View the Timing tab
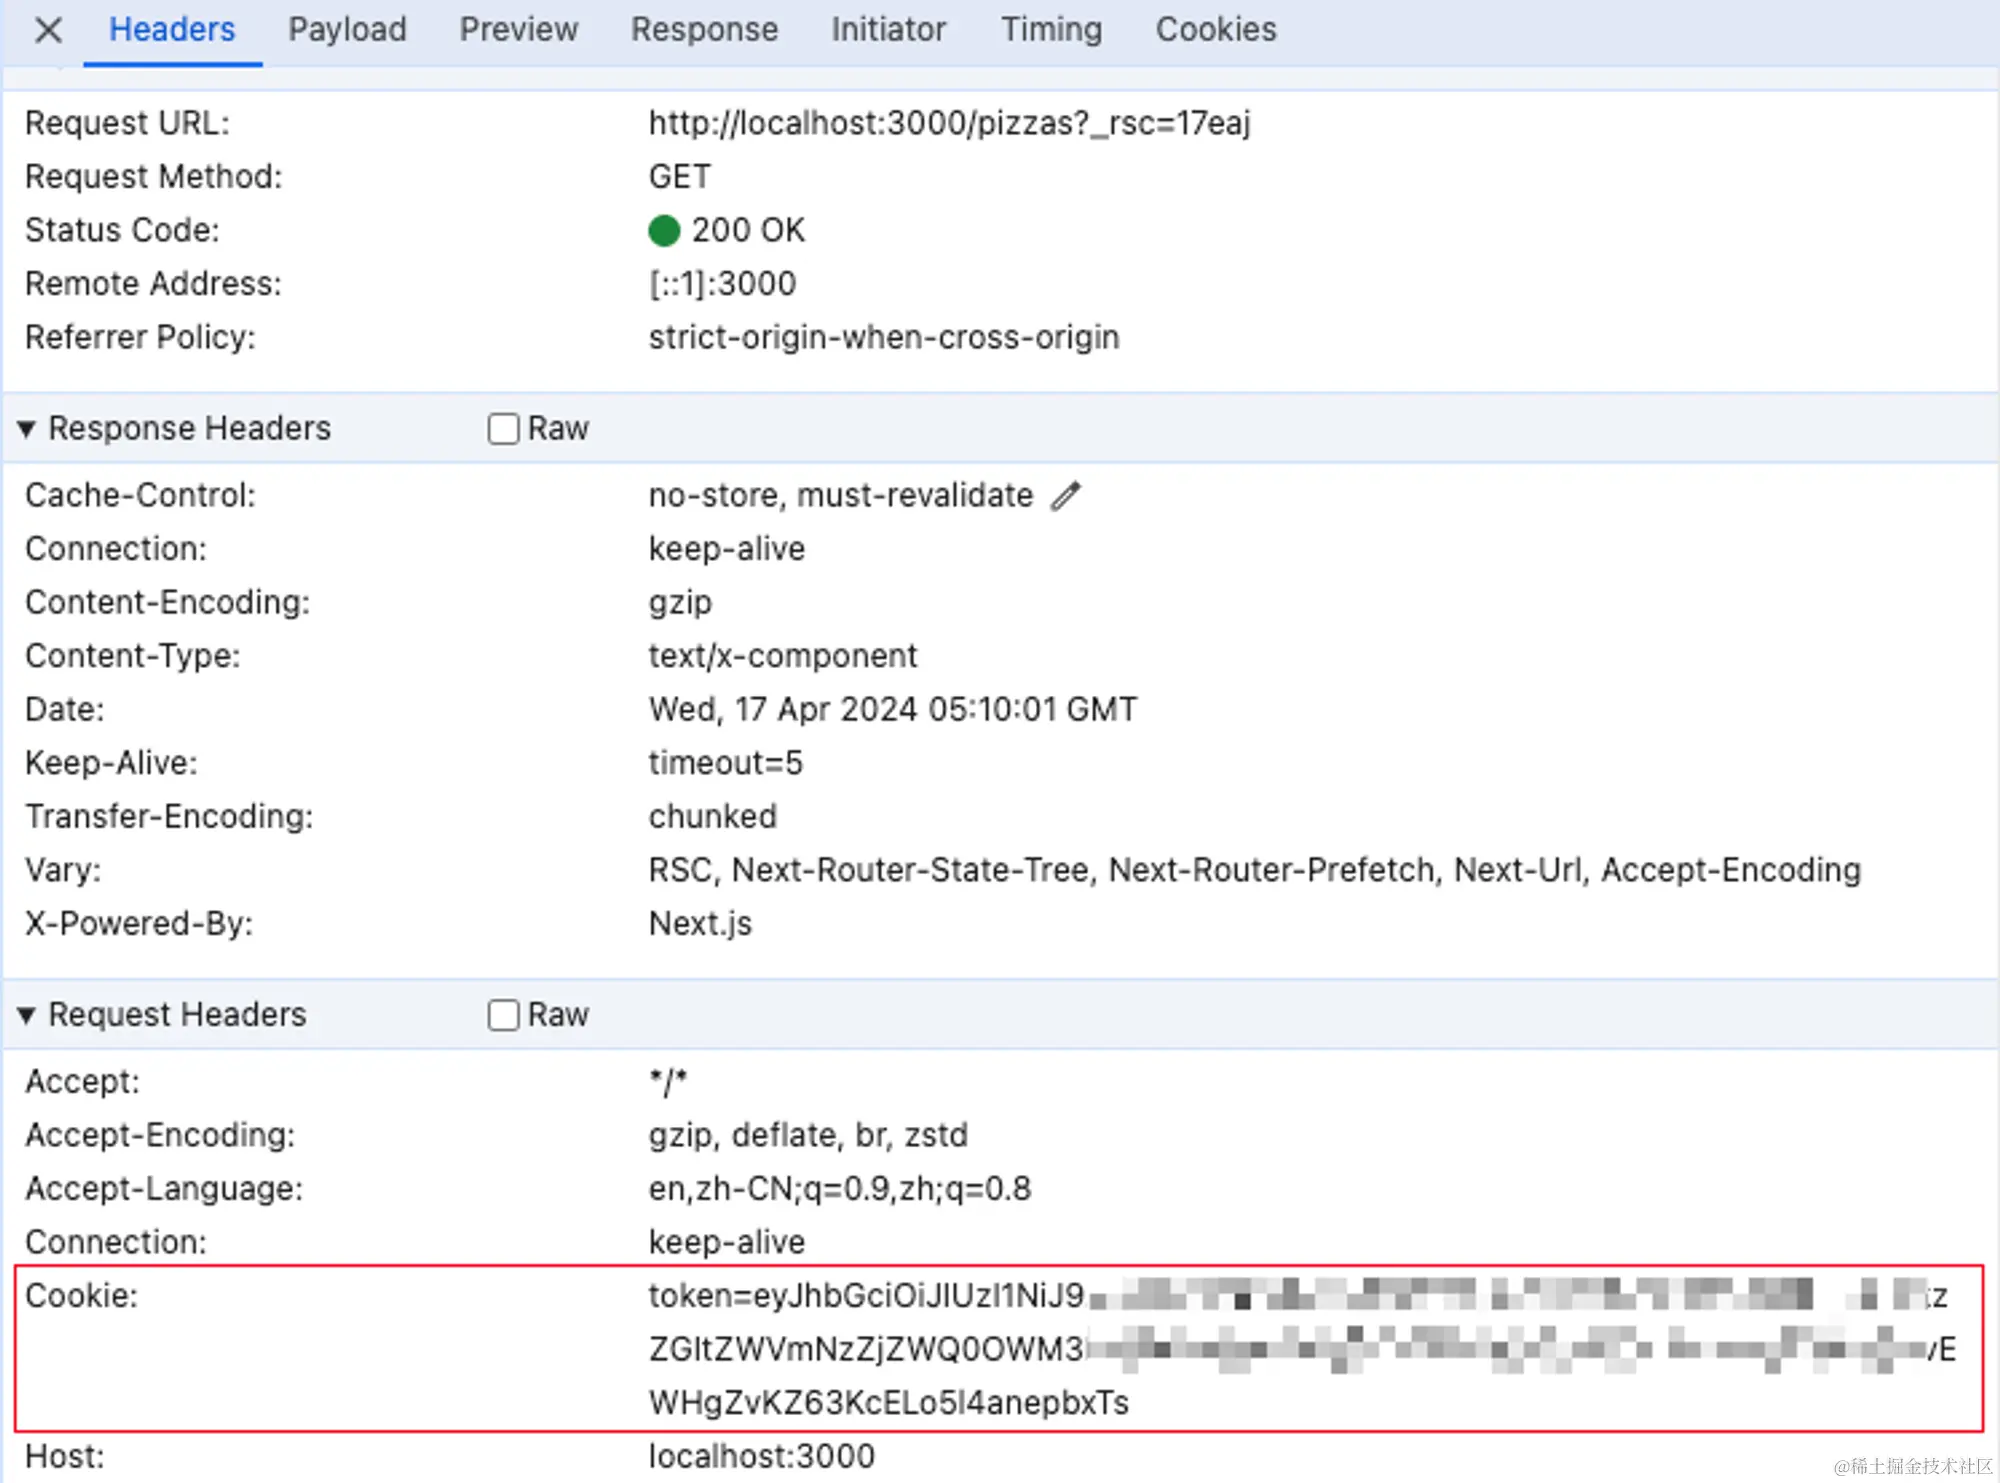This screenshot has width=2000, height=1483. [x=1051, y=30]
